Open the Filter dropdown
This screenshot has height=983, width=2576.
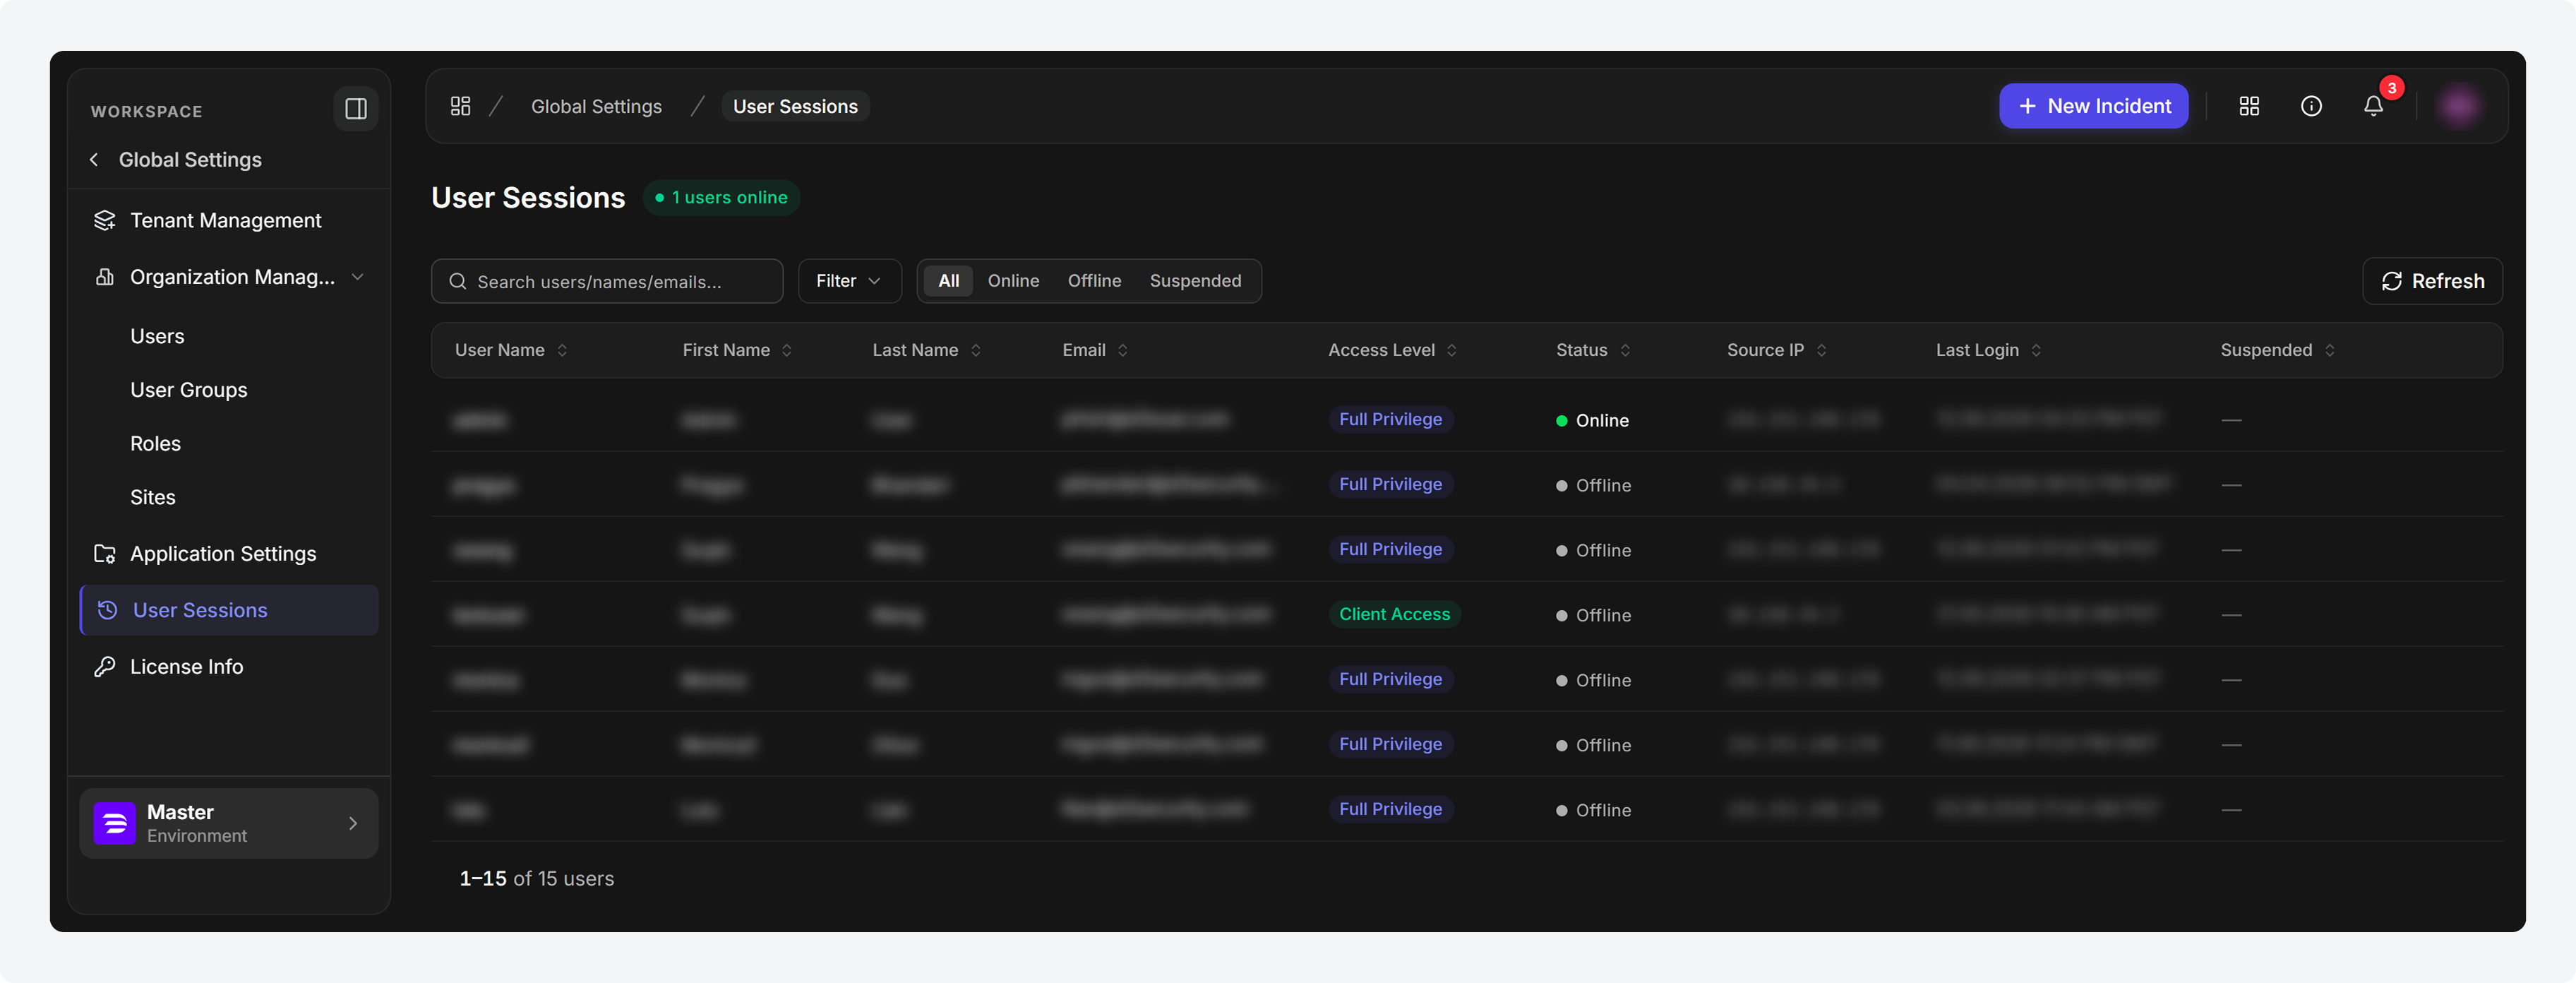pos(849,281)
